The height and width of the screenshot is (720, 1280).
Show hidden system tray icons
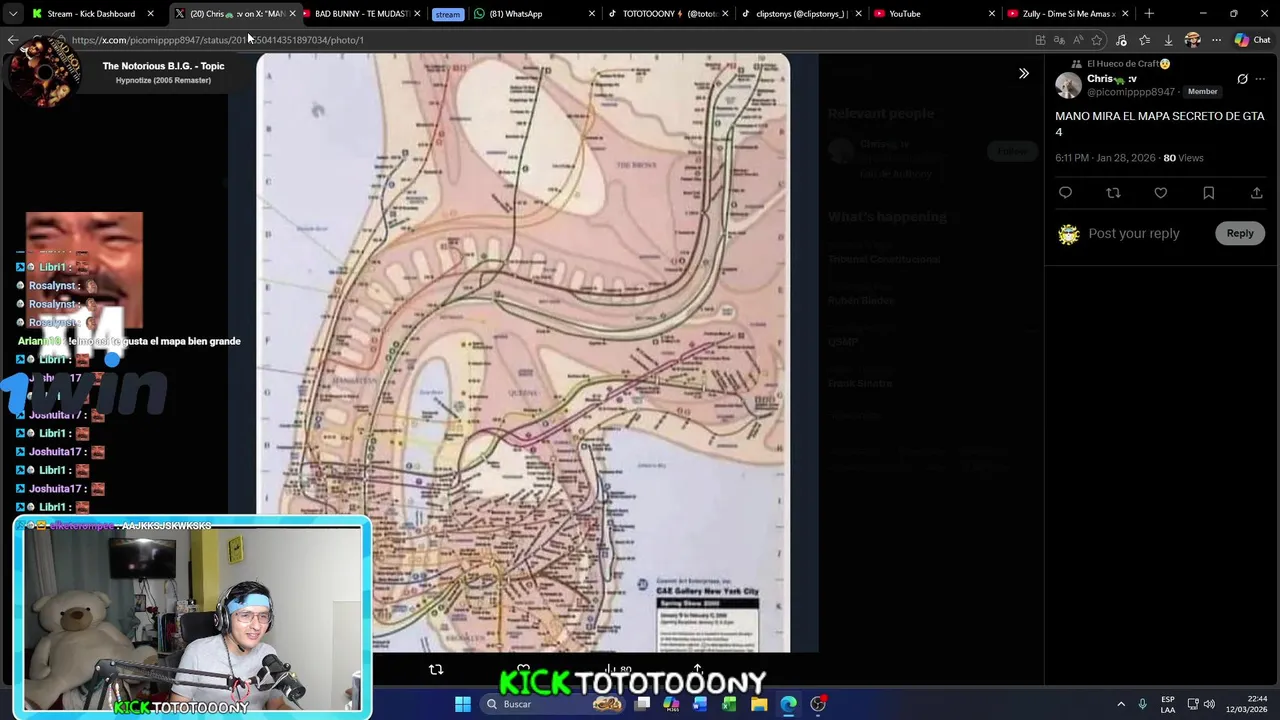click(1120, 704)
